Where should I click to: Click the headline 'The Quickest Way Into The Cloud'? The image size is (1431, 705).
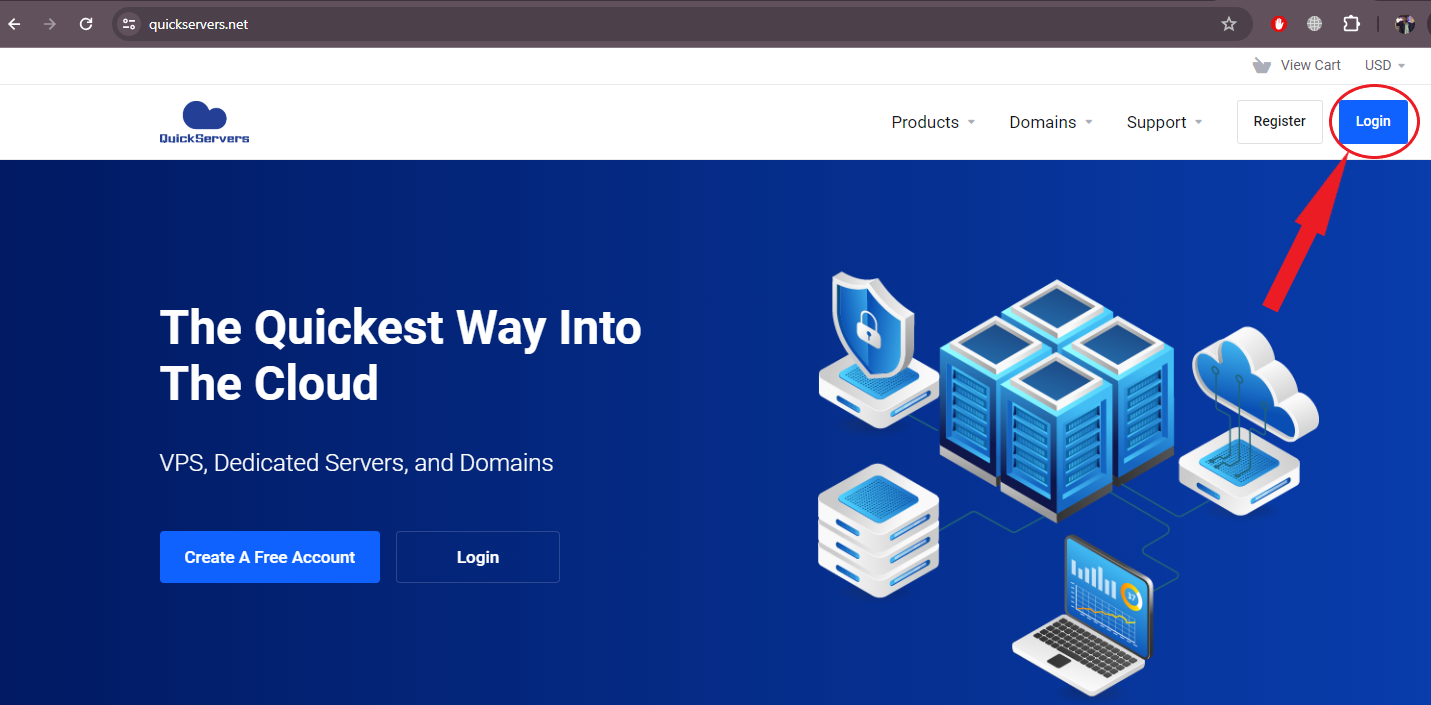(400, 355)
